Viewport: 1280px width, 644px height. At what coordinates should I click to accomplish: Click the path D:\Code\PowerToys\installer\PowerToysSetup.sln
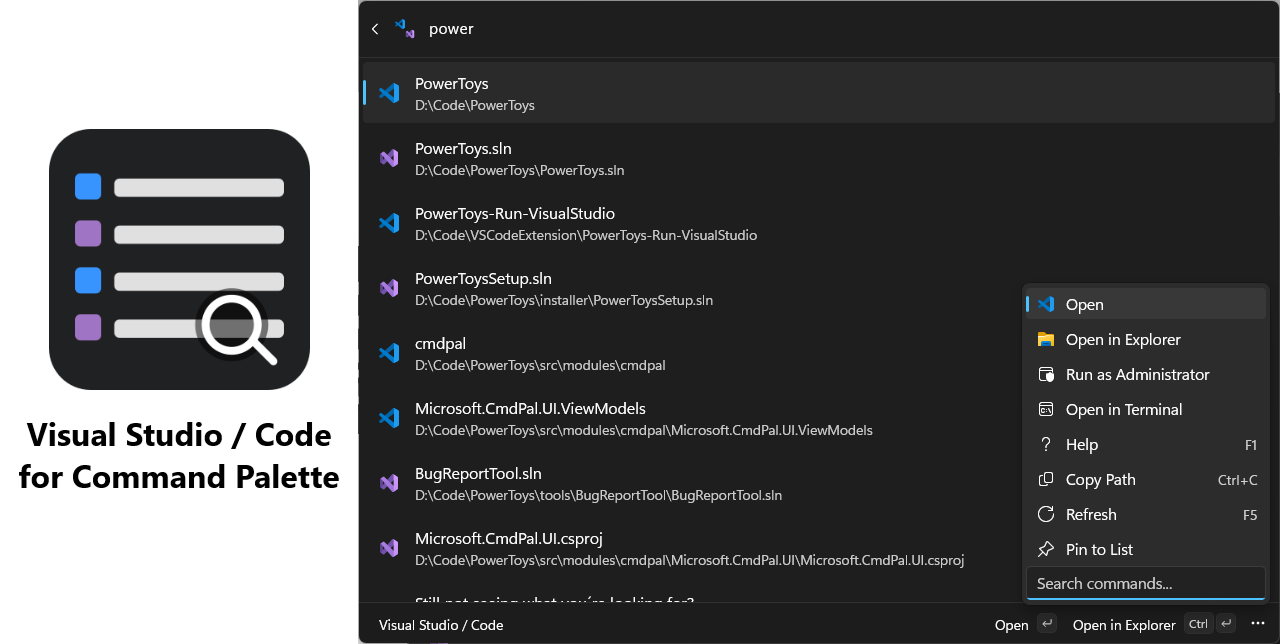coord(564,300)
